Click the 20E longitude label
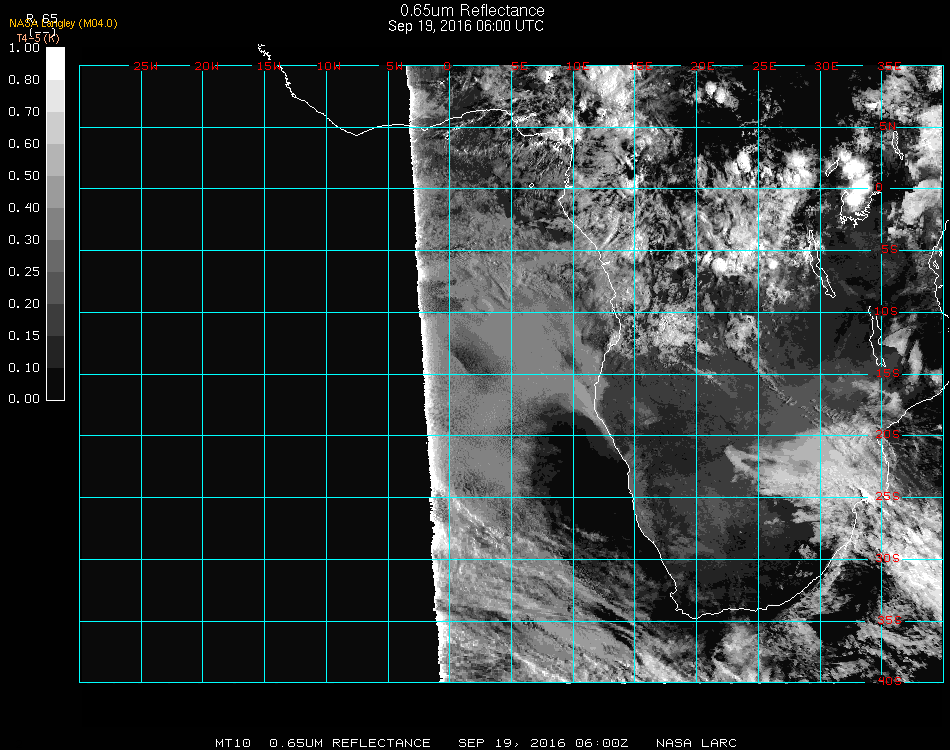The height and width of the screenshot is (750, 950). pyautogui.click(x=702, y=66)
